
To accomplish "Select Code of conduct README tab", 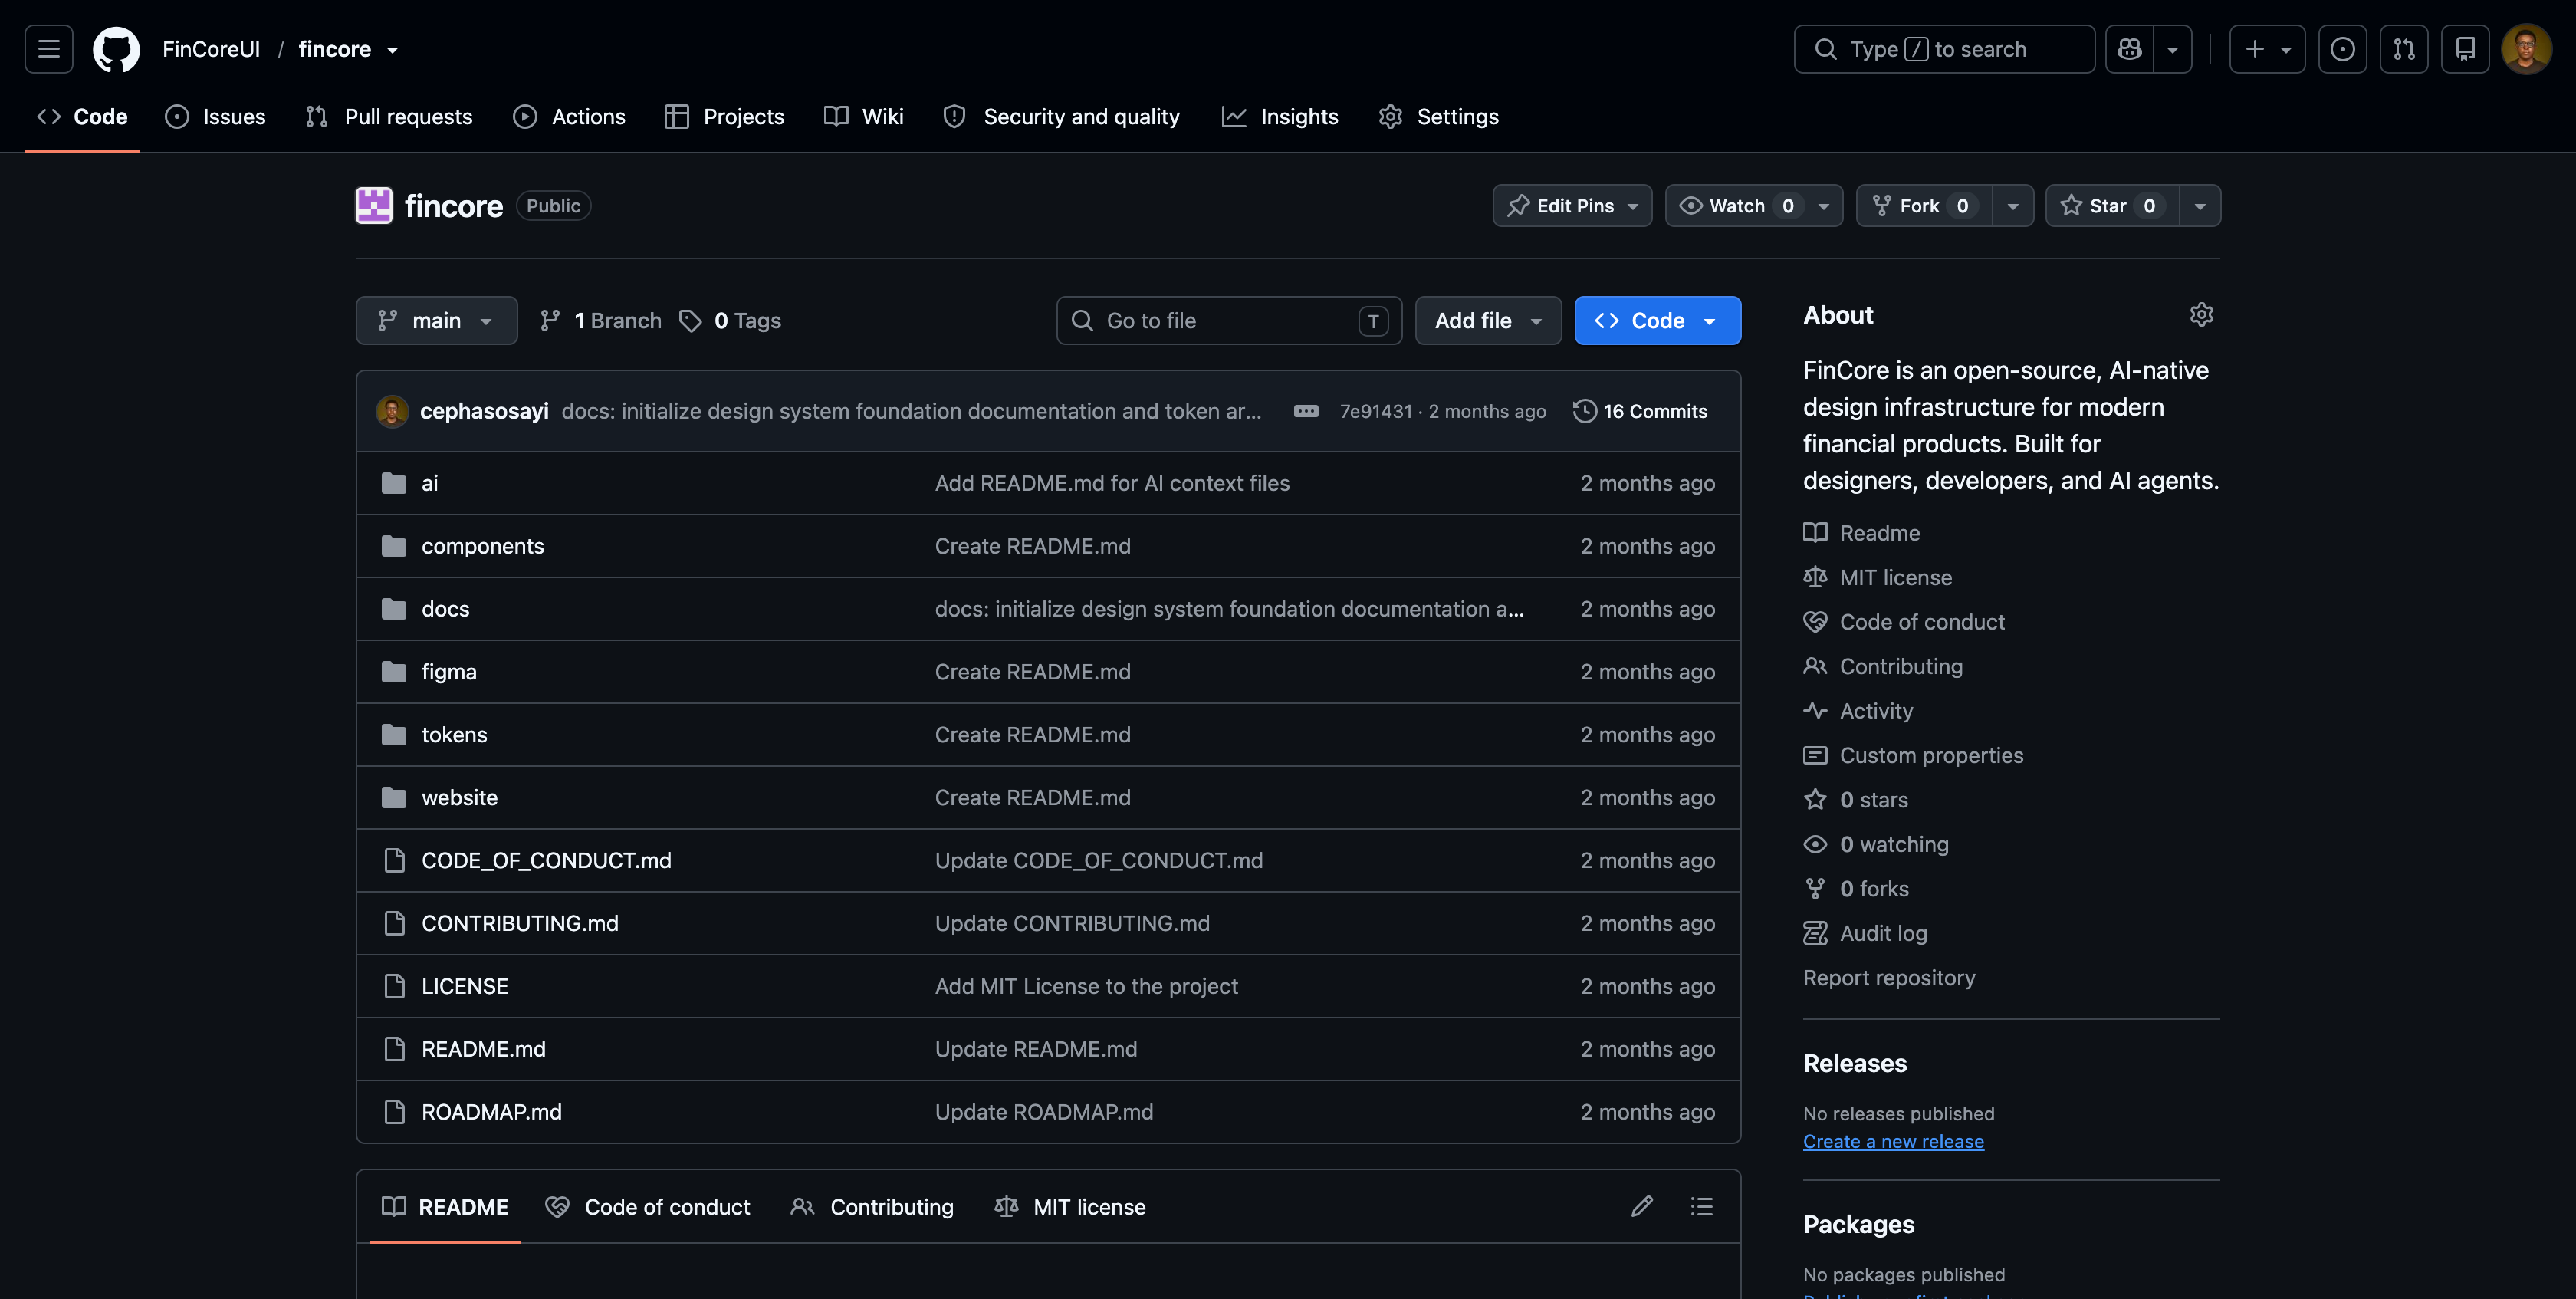I will pyautogui.click(x=648, y=1206).
